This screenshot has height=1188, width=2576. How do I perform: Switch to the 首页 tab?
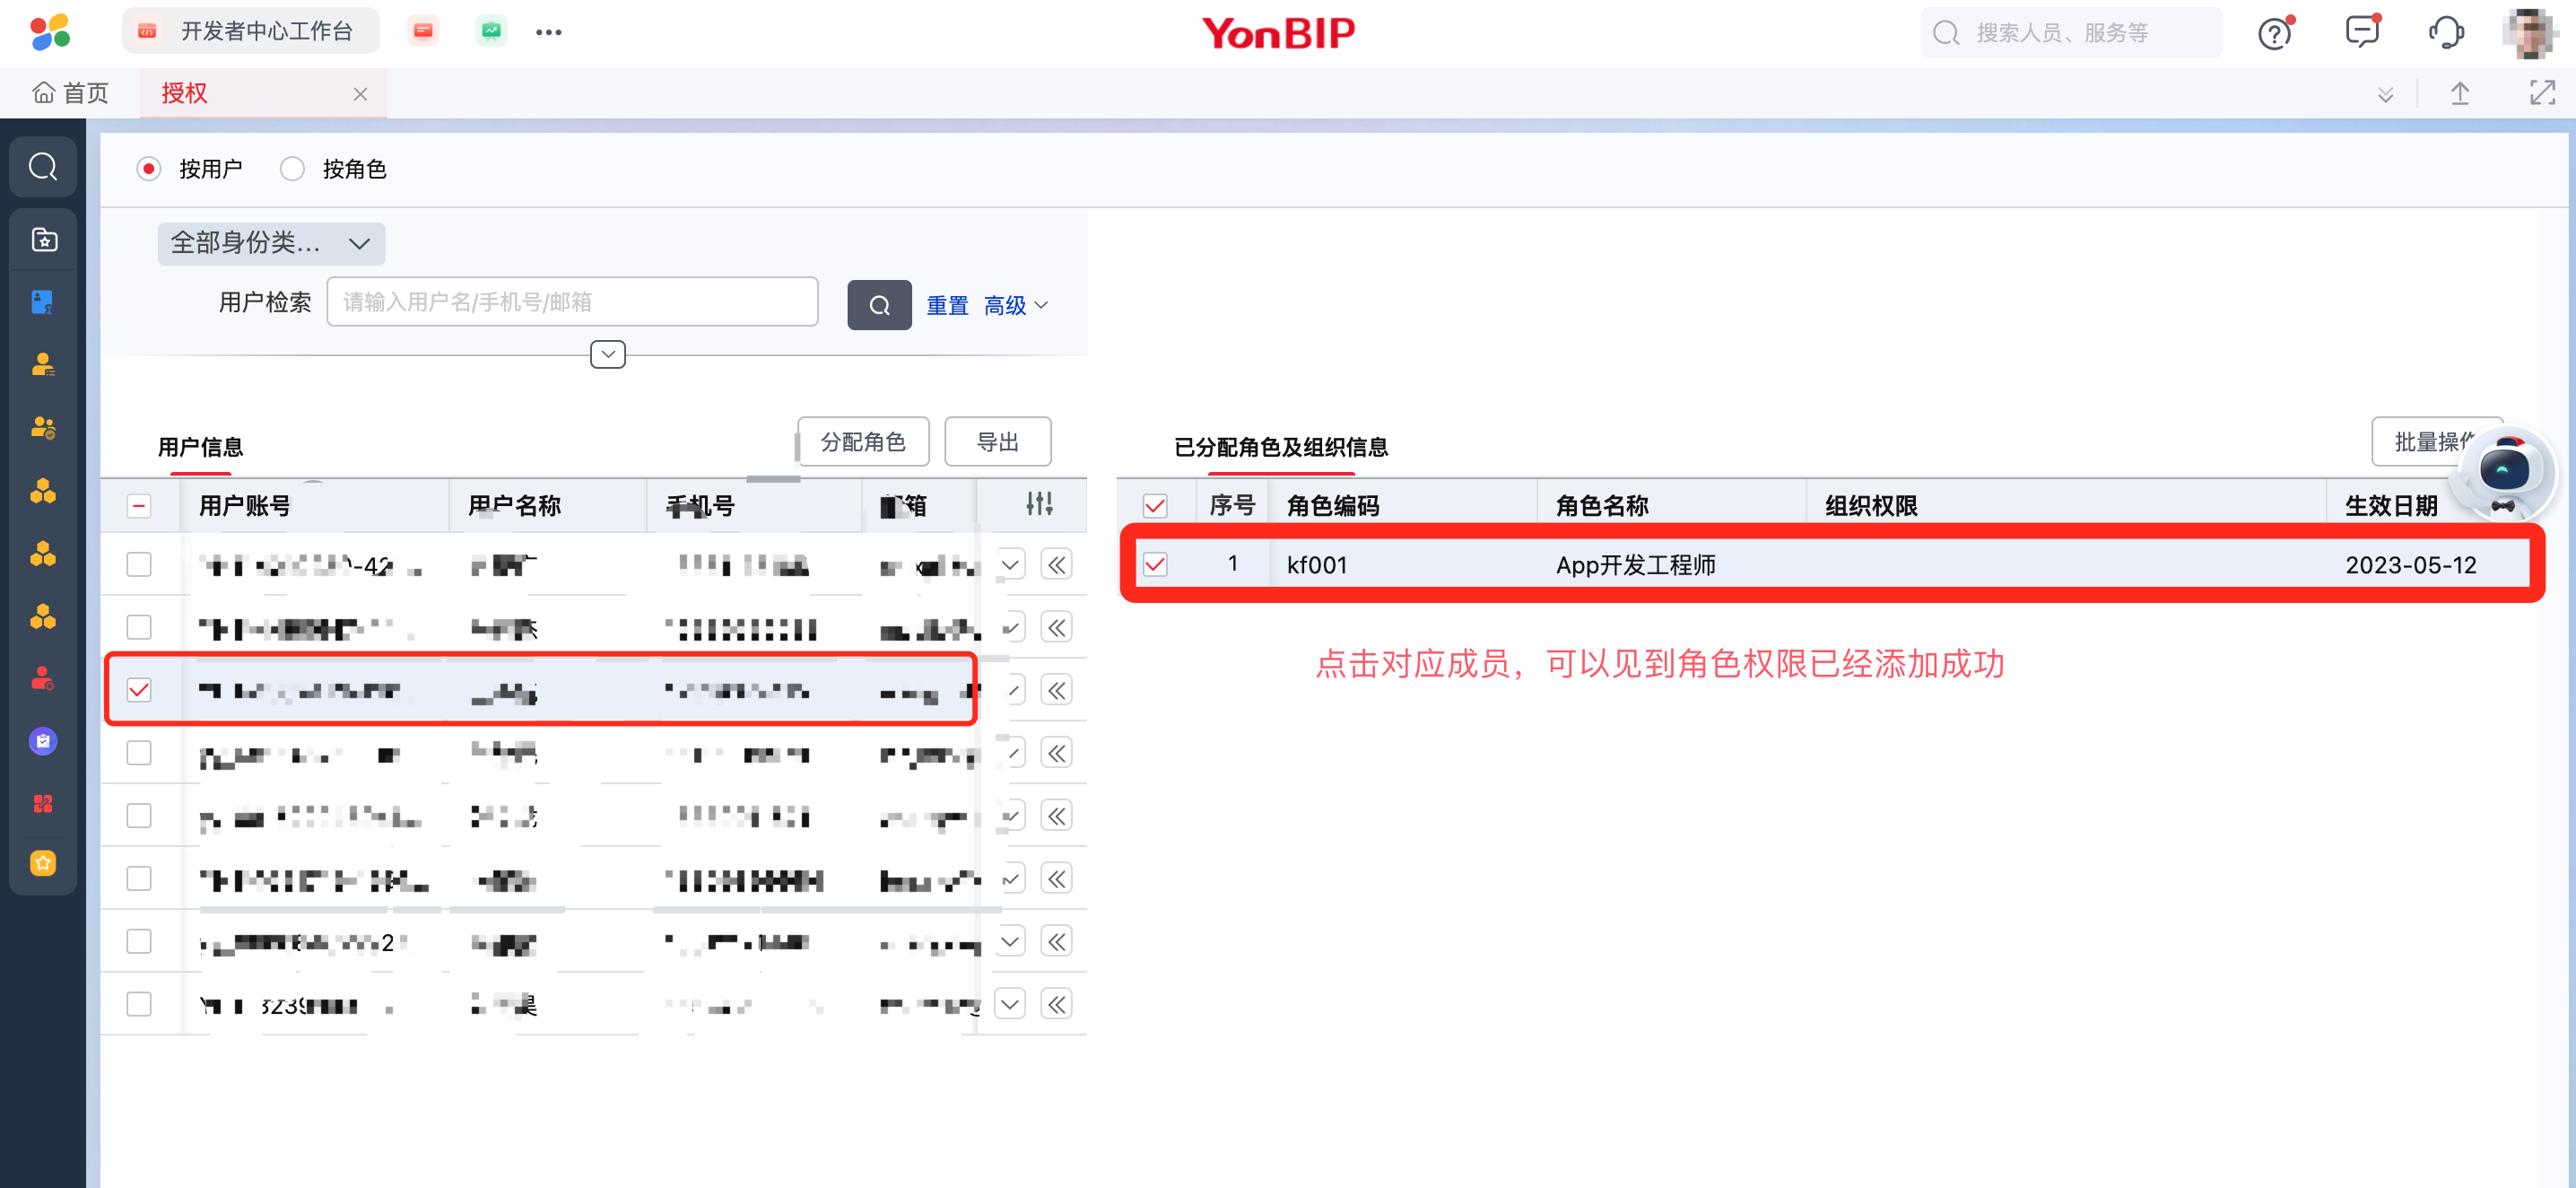70,93
